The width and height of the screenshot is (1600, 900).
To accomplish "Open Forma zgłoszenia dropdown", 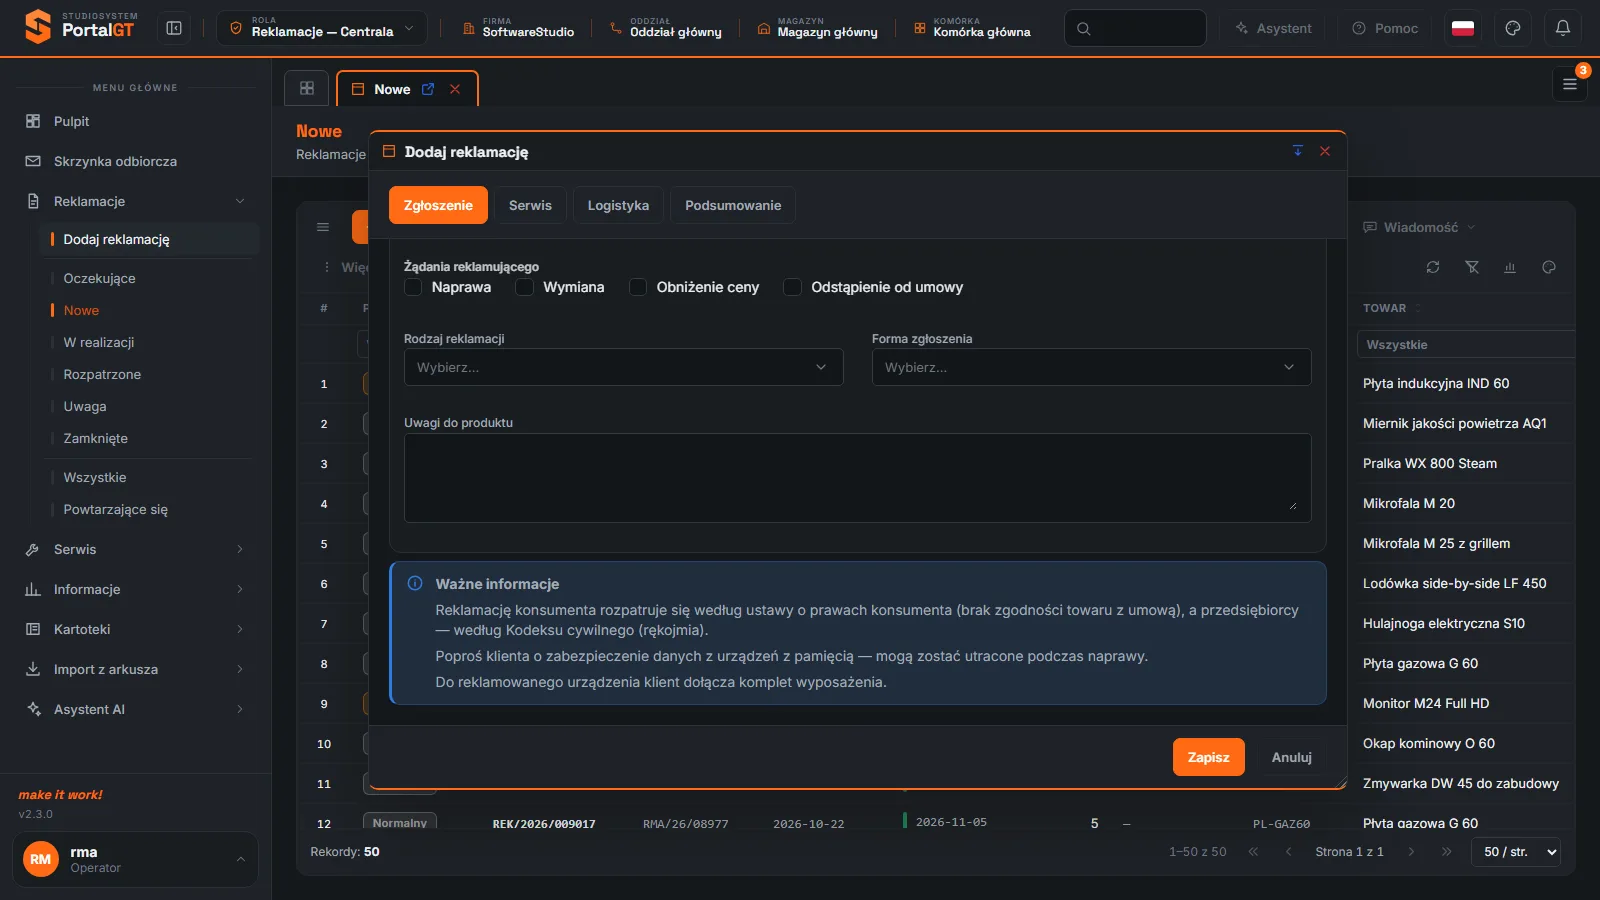I will pos(1091,367).
